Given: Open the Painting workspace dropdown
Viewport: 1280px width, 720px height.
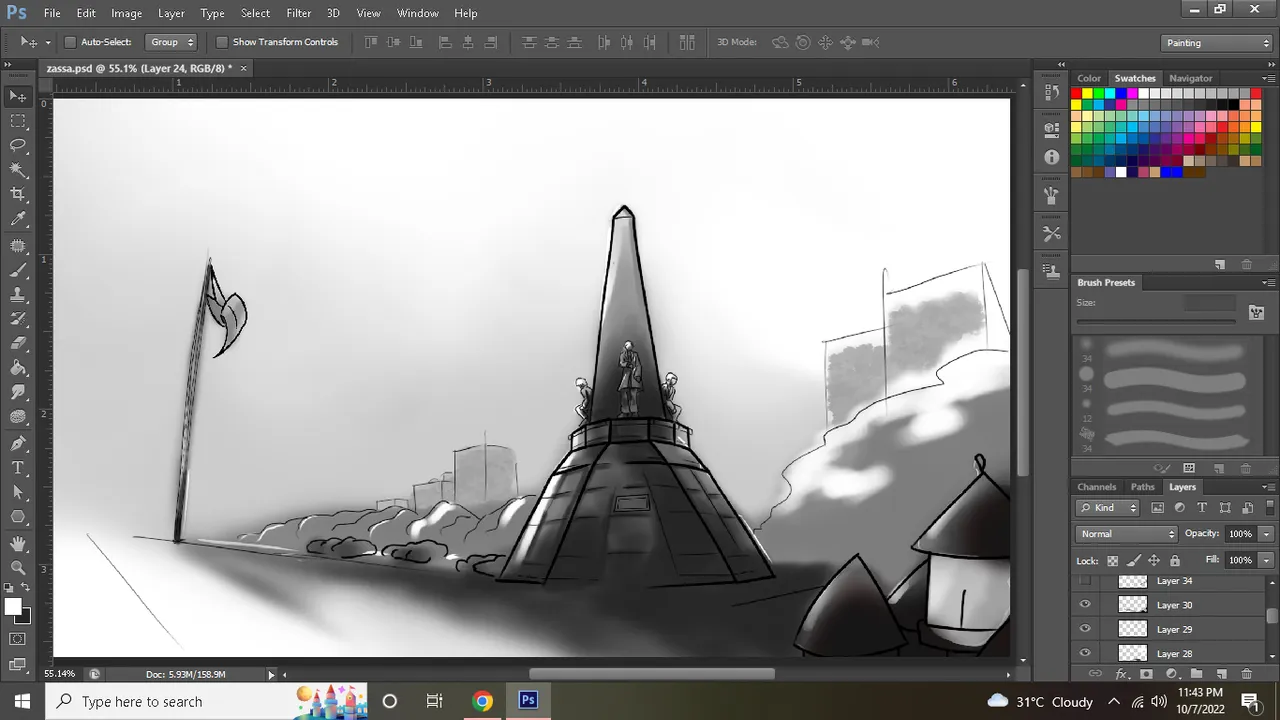Looking at the screenshot, I should [x=1217, y=43].
